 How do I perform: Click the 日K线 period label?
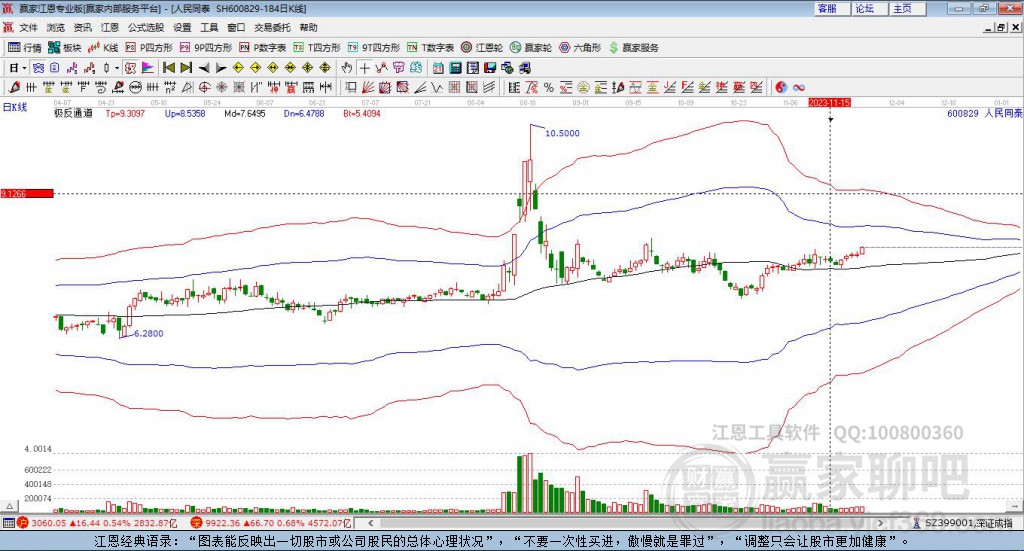click(15, 107)
